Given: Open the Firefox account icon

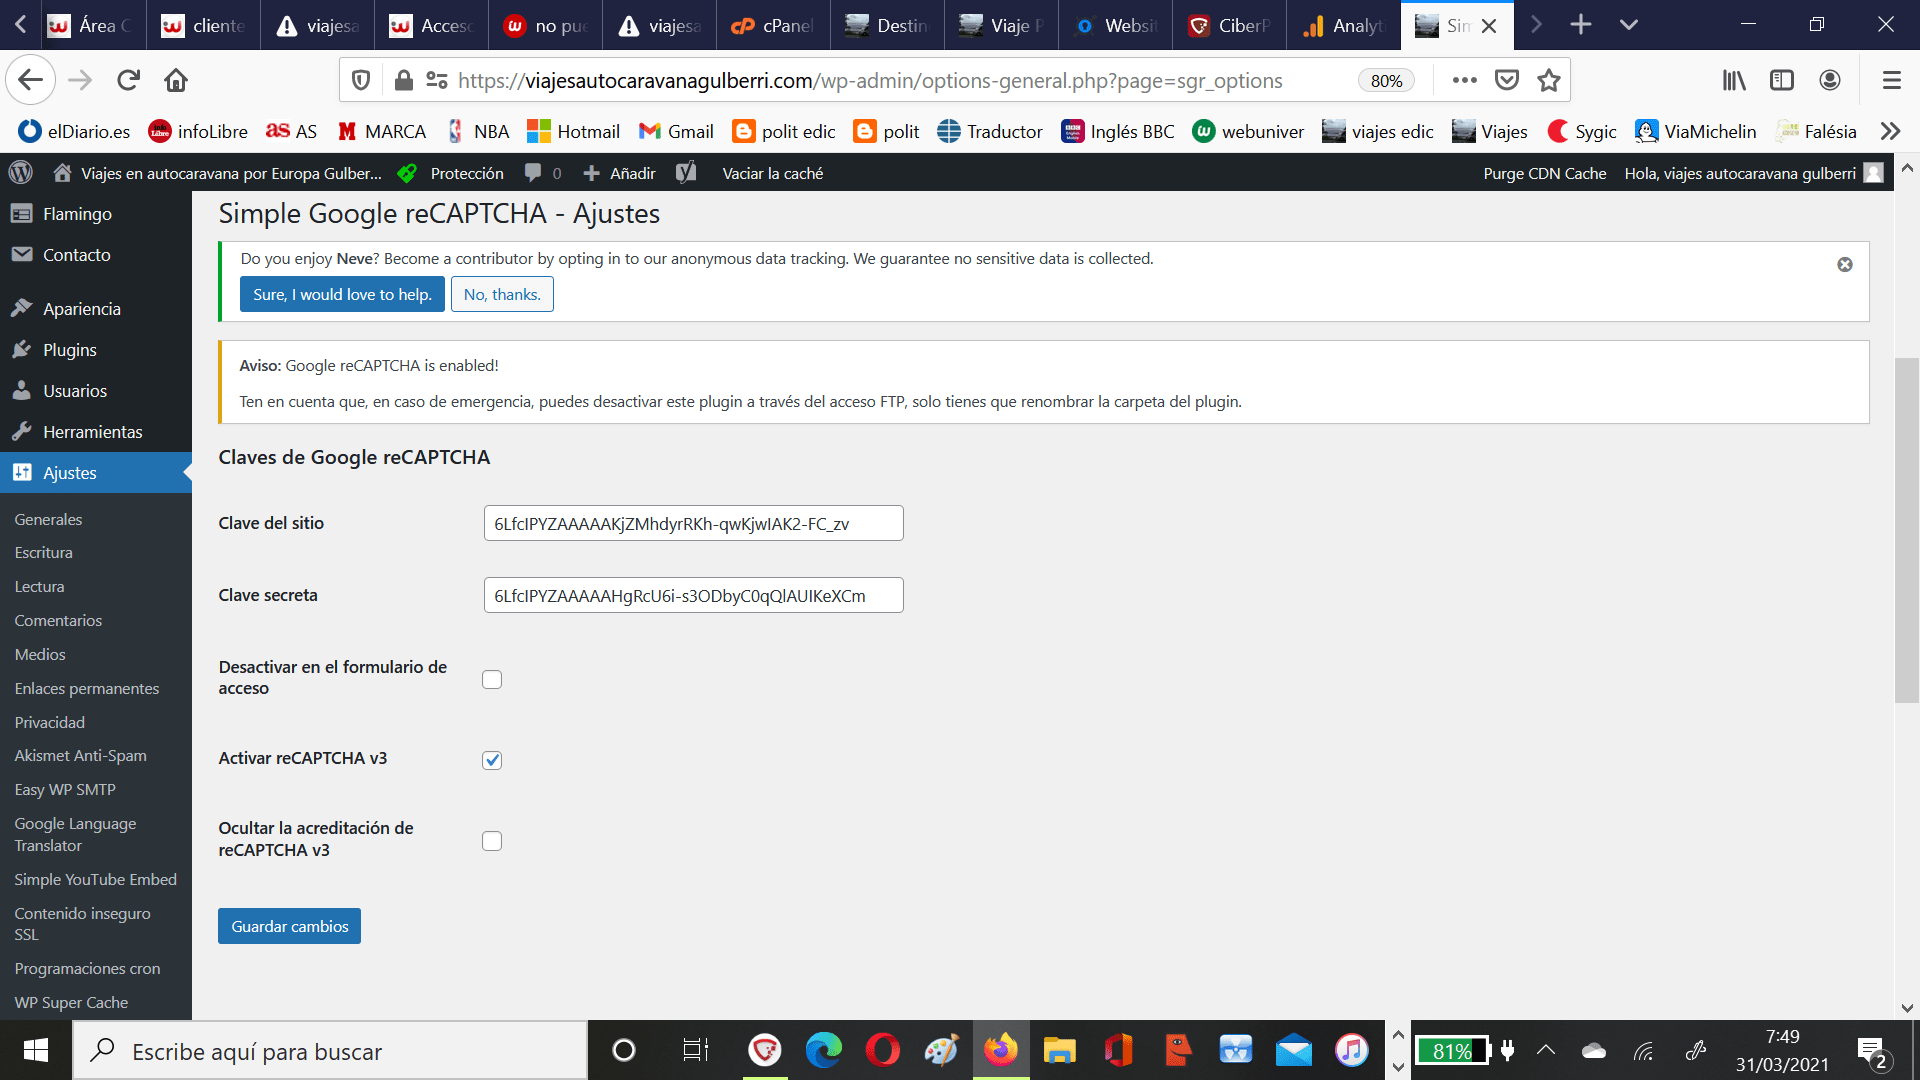Looking at the screenshot, I should 1830,80.
